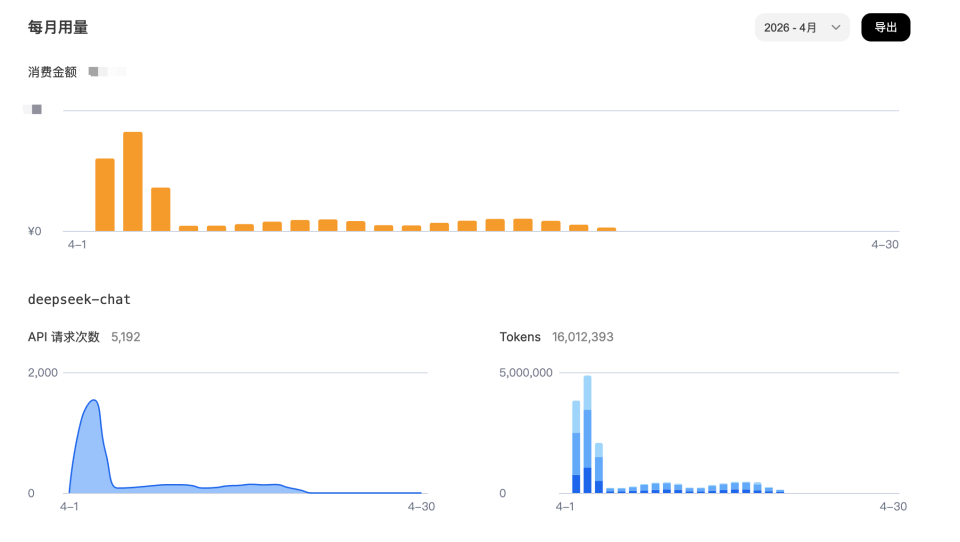Click the API 请求次数 label

tap(64, 337)
